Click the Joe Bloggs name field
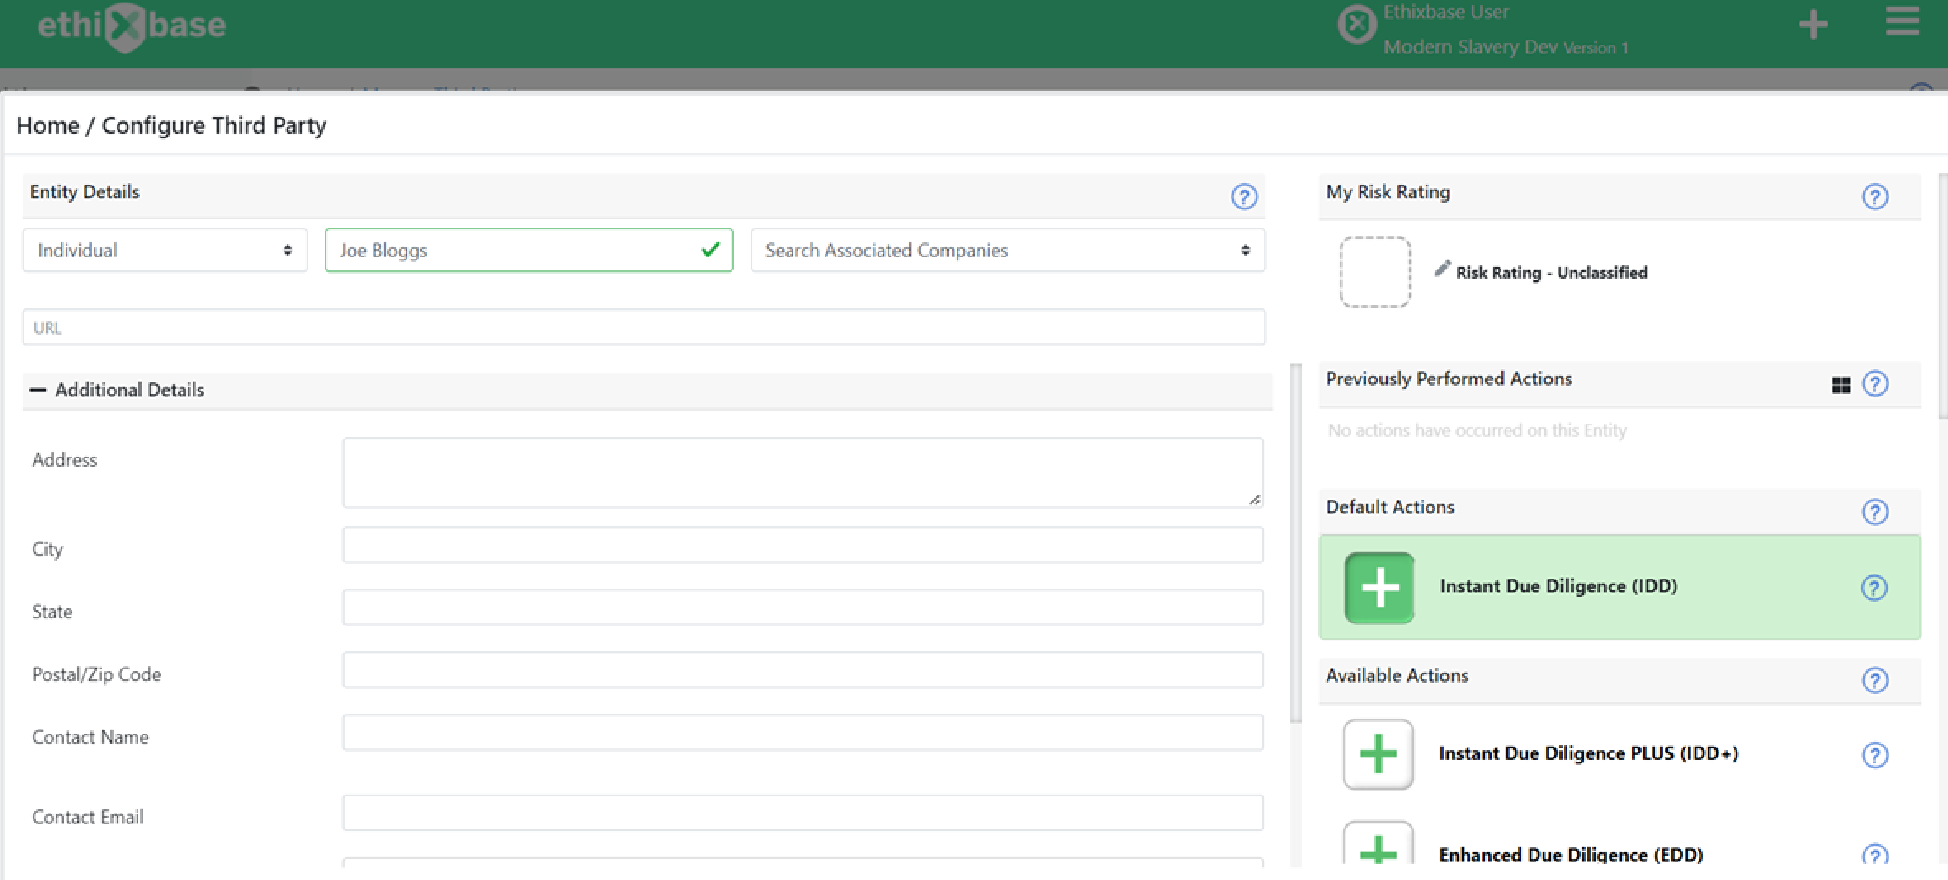 (529, 250)
